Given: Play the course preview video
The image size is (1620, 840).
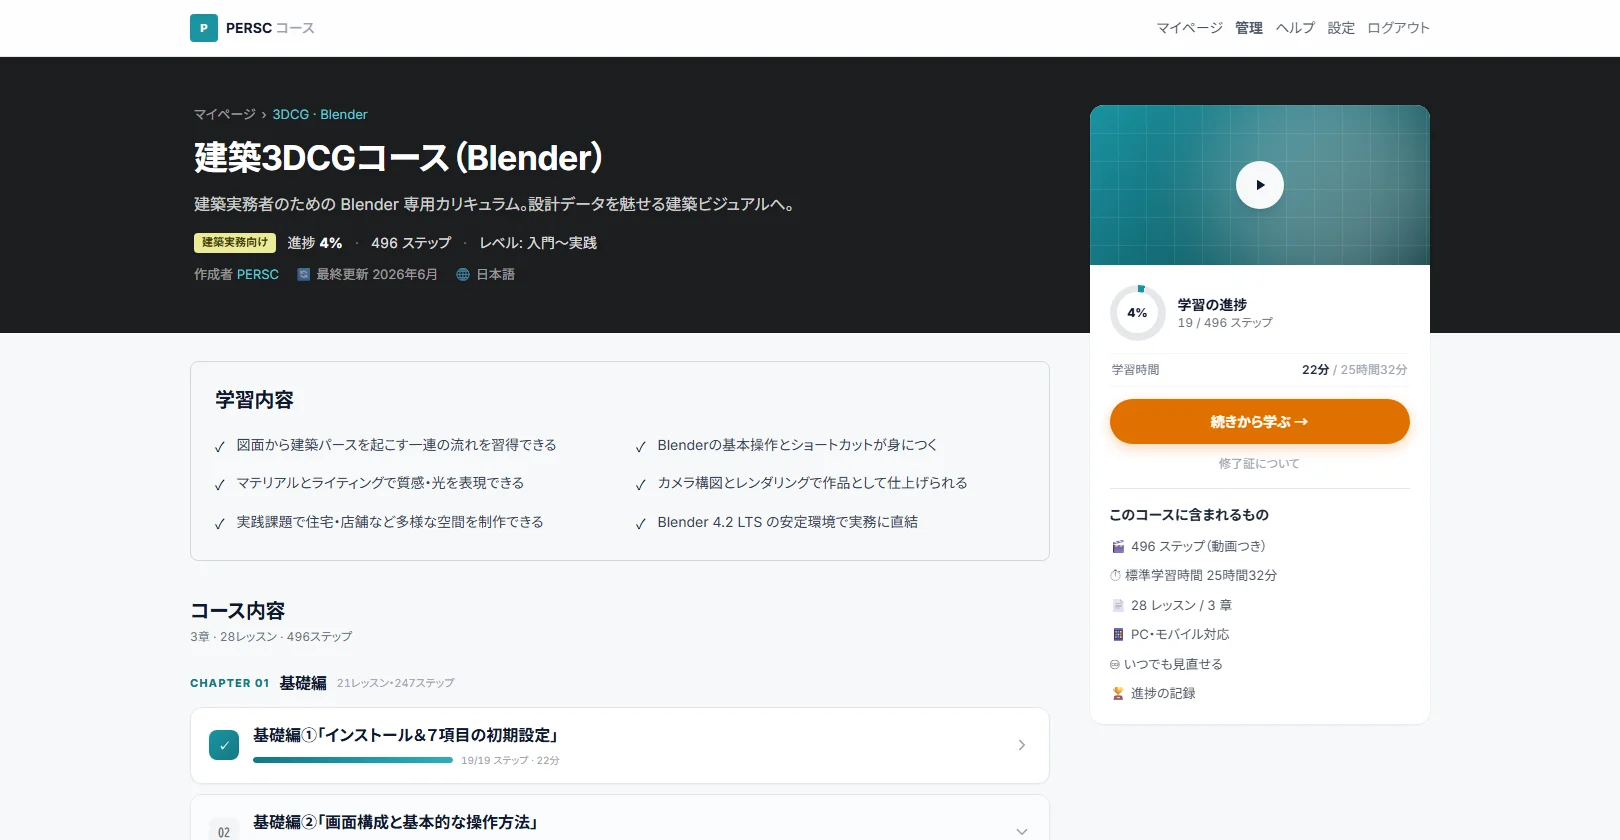Looking at the screenshot, I should (1260, 185).
